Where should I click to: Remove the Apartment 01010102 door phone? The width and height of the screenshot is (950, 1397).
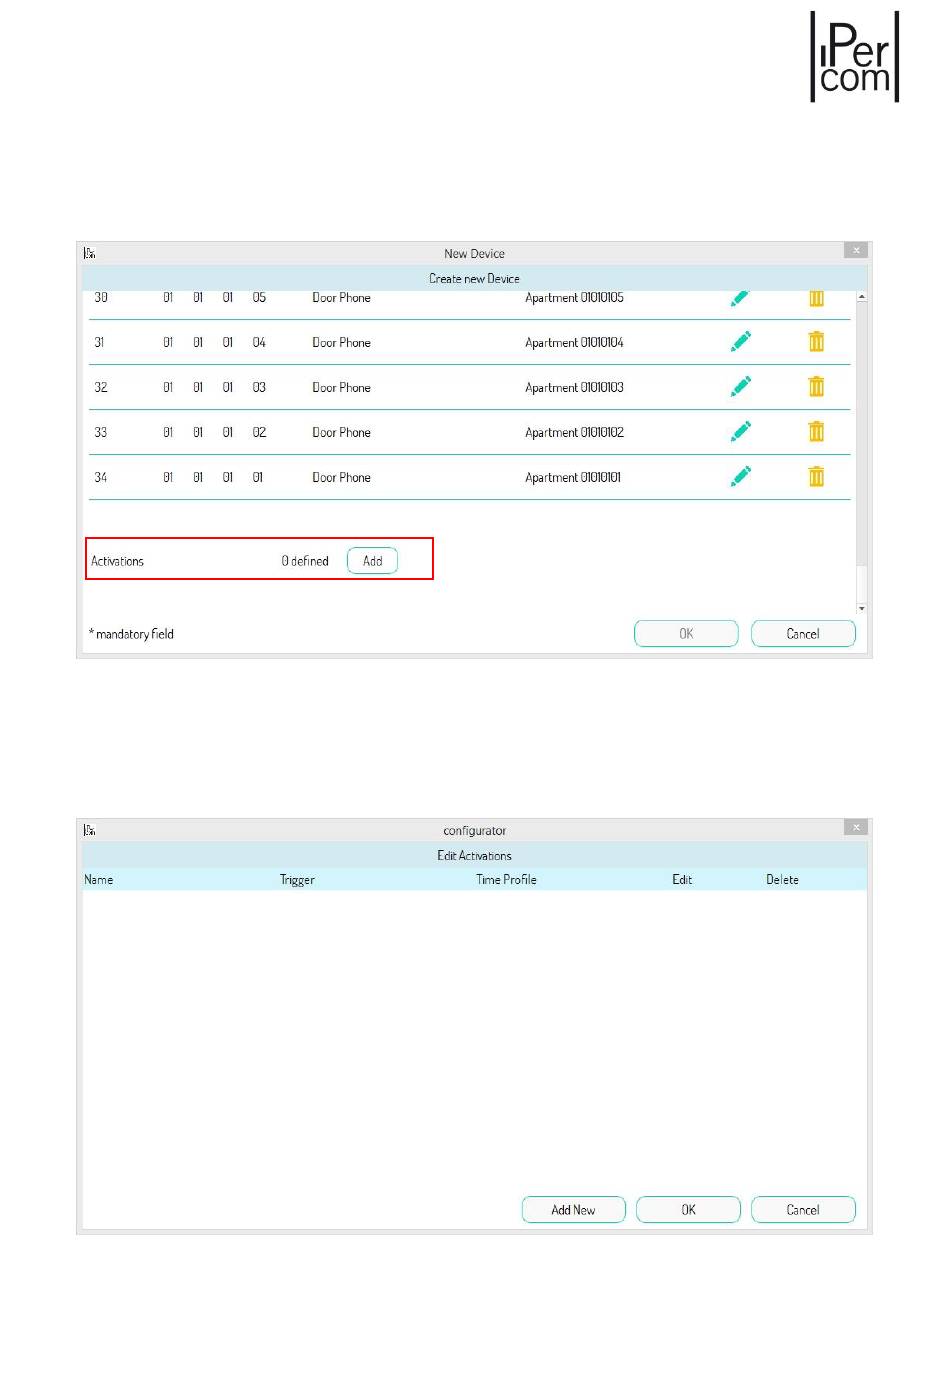coord(816,432)
